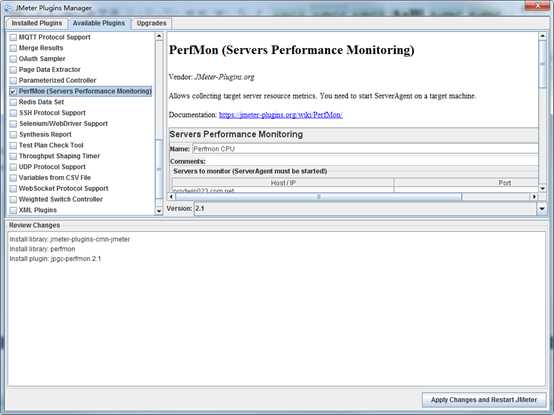Image resolution: width=554 pixels, height=415 pixels.
Task: Select the 'Merge Results' list entry
Action: point(41,48)
